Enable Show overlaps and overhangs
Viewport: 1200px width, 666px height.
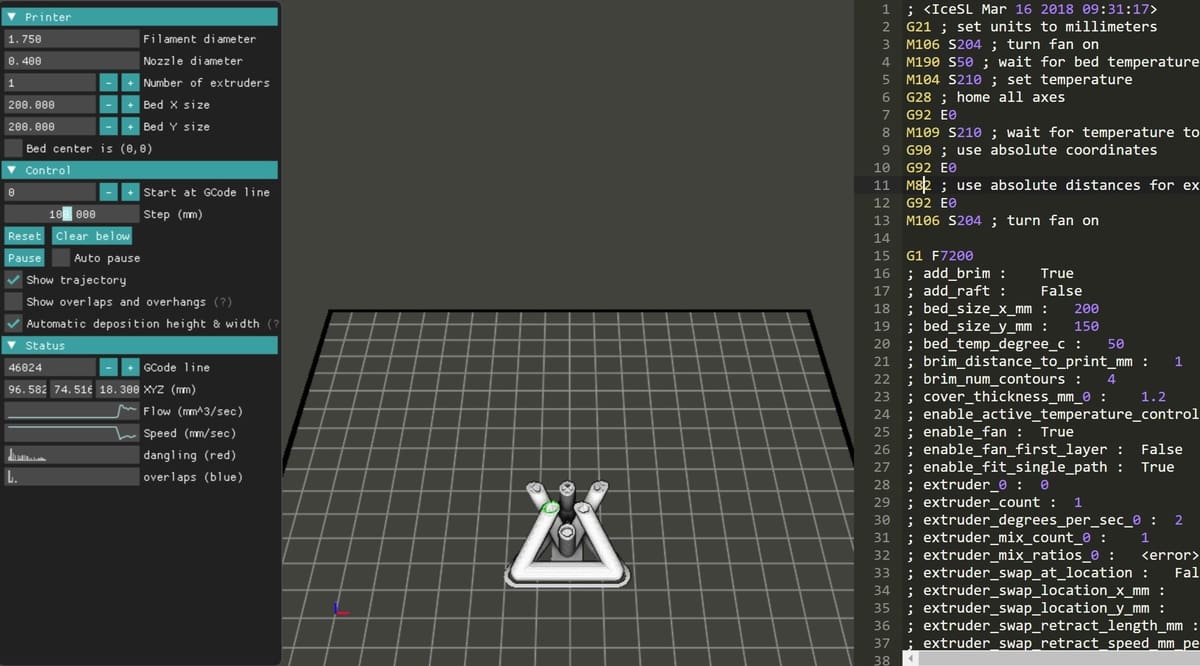click(x=14, y=302)
